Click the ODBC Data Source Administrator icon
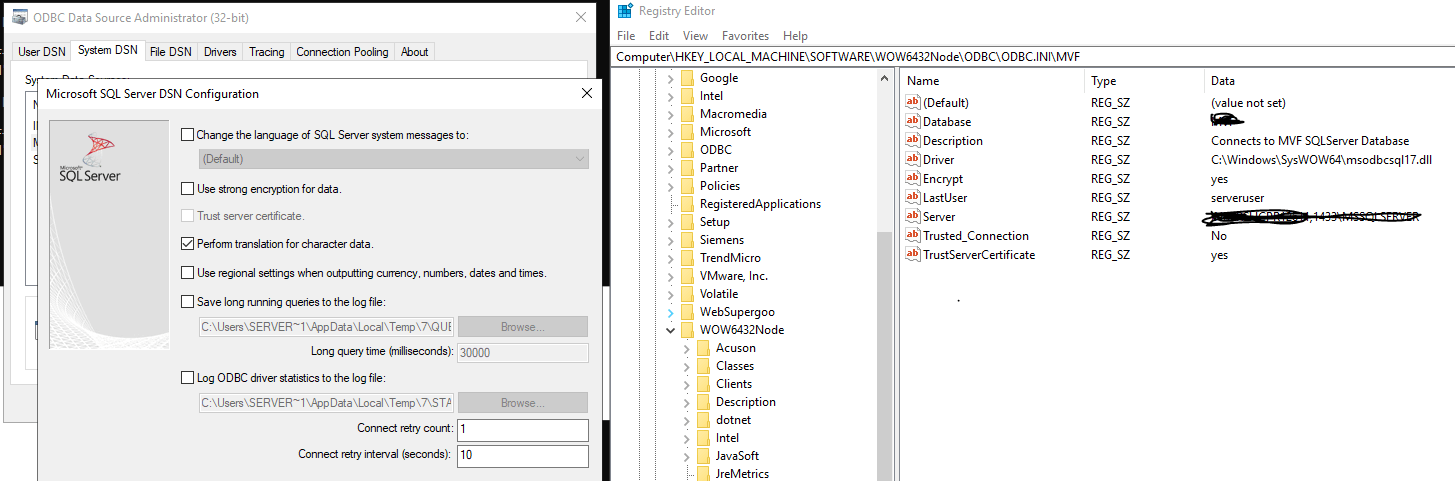Image resolution: width=1455 pixels, height=481 pixels. click(x=19, y=17)
